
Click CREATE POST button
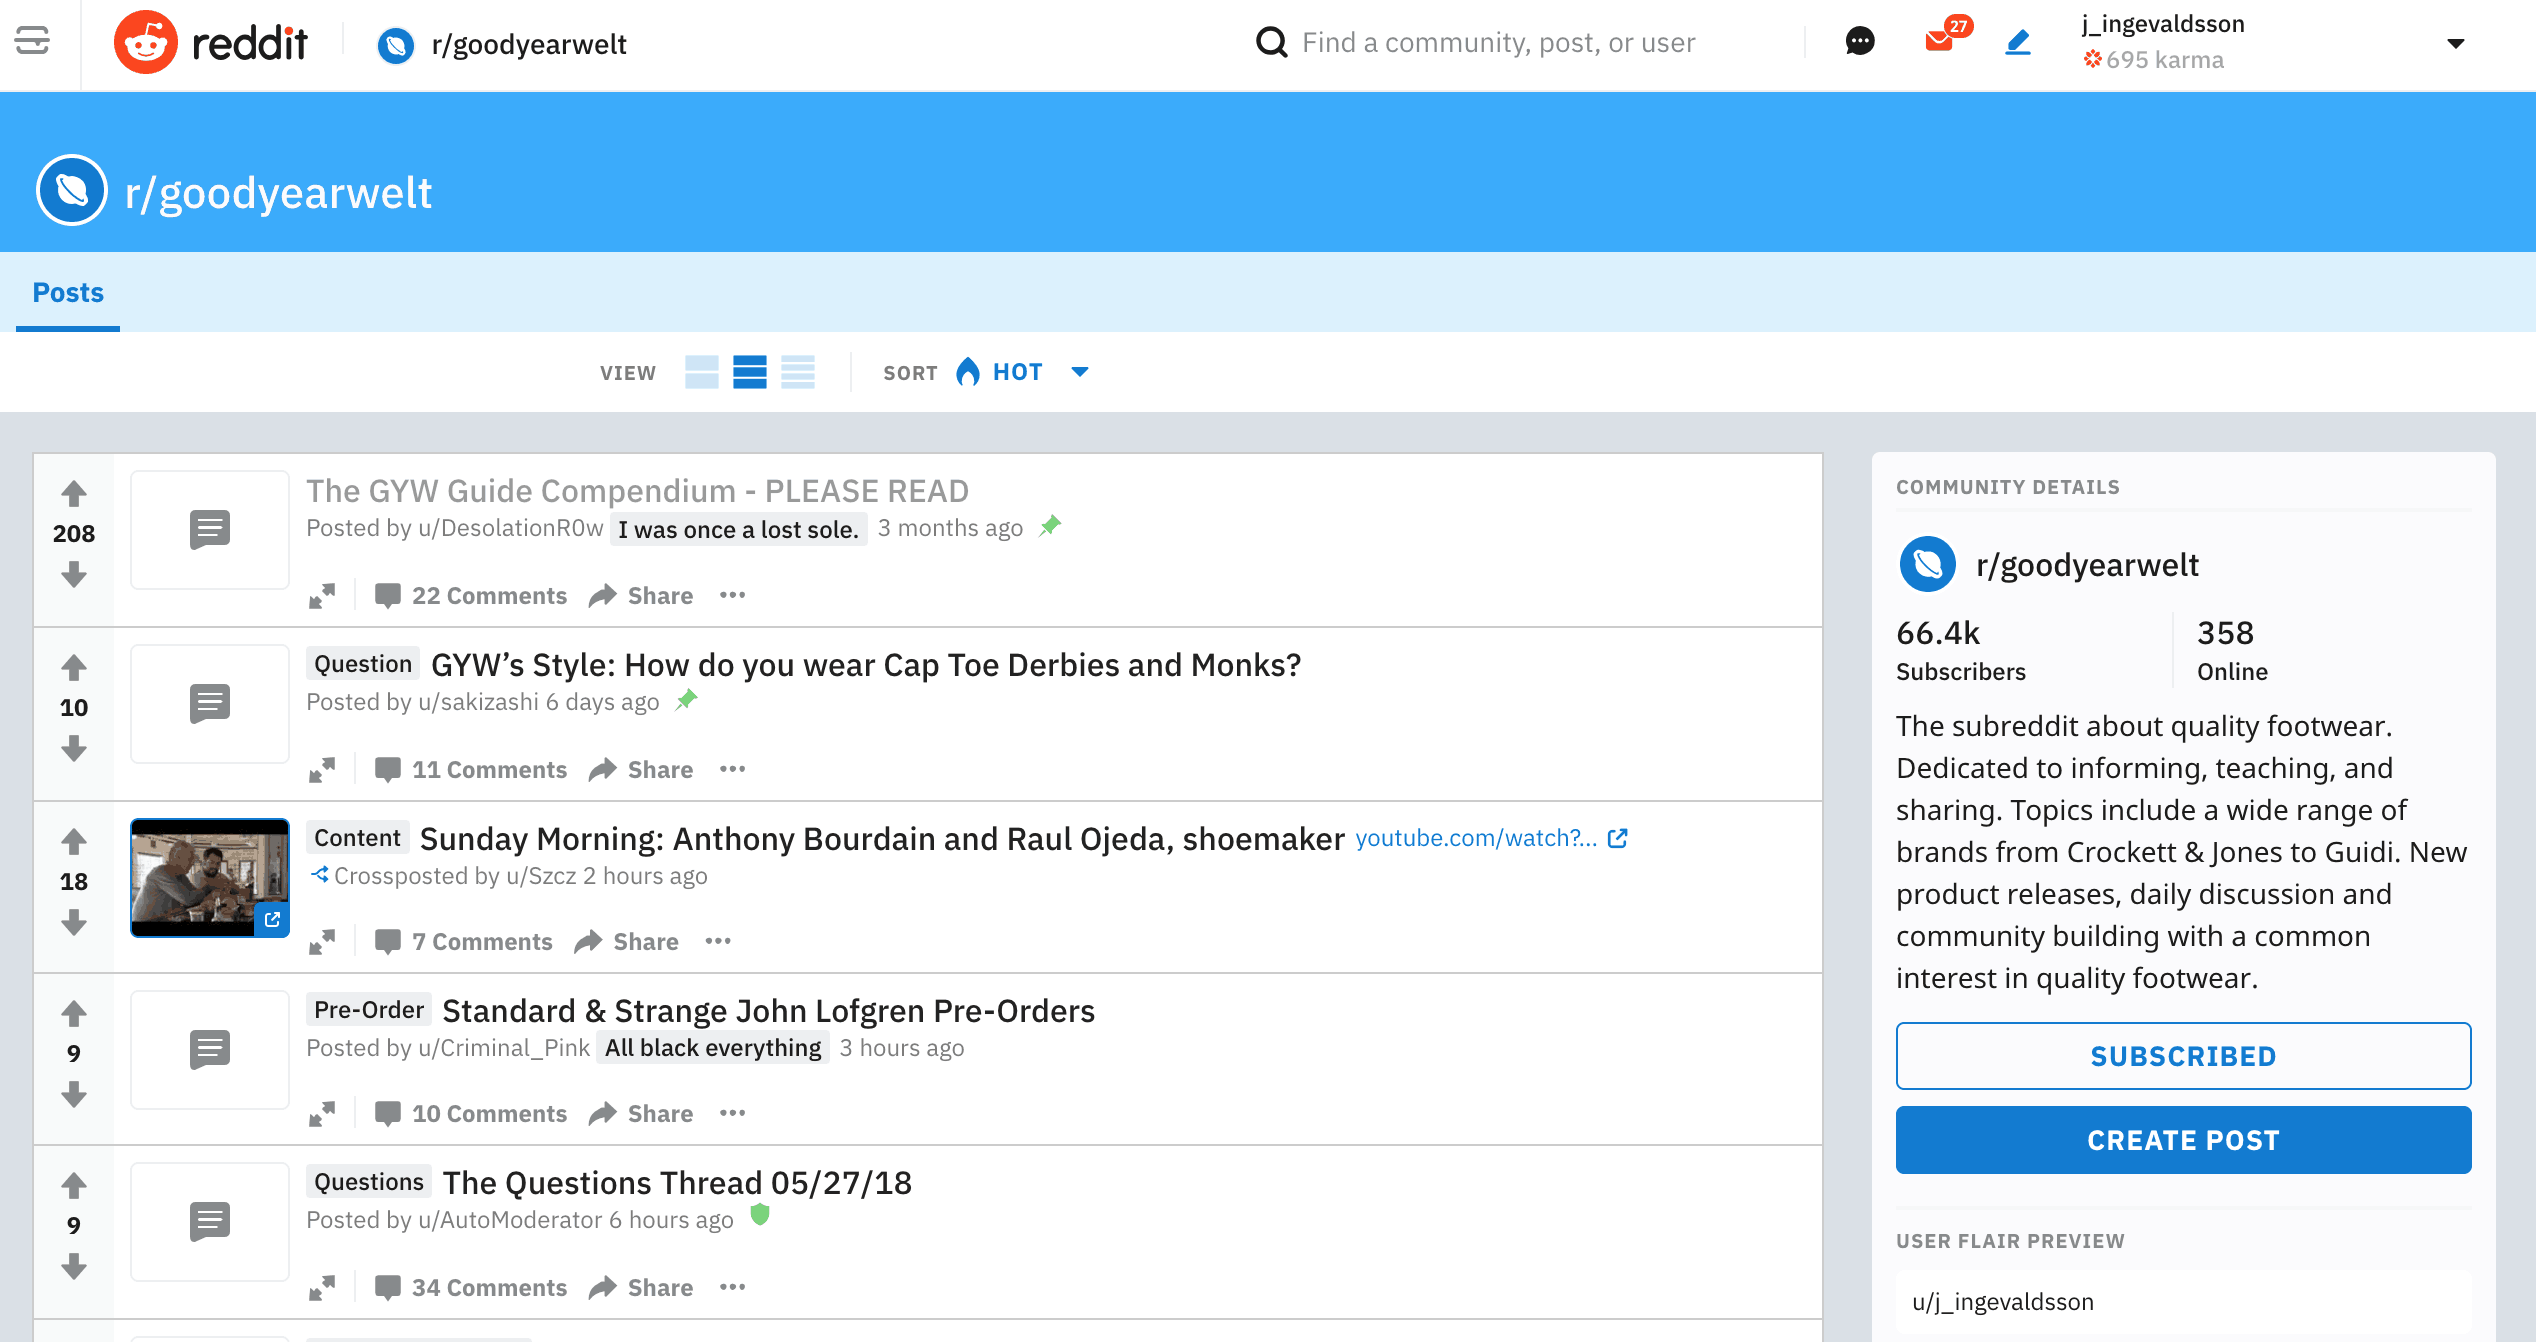tap(2184, 1139)
